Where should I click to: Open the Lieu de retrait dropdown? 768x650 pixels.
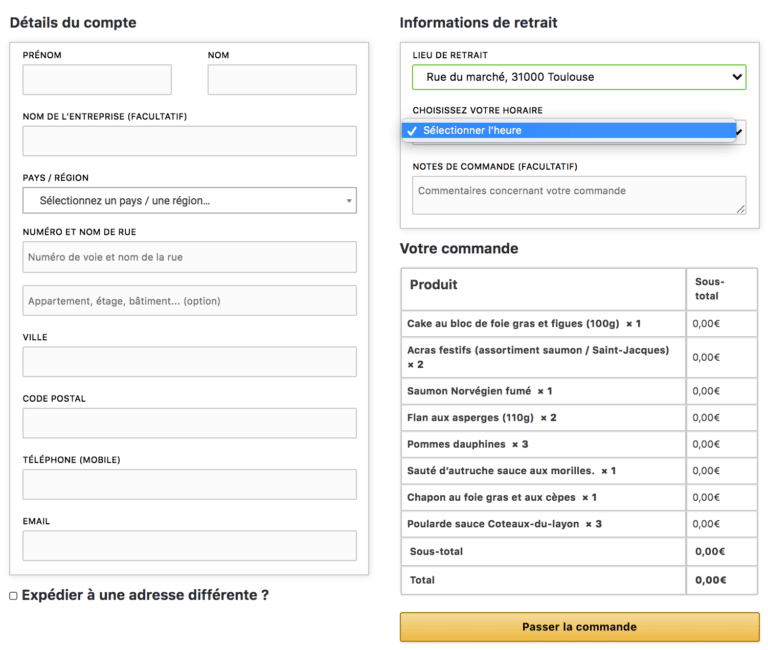coord(579,77)
